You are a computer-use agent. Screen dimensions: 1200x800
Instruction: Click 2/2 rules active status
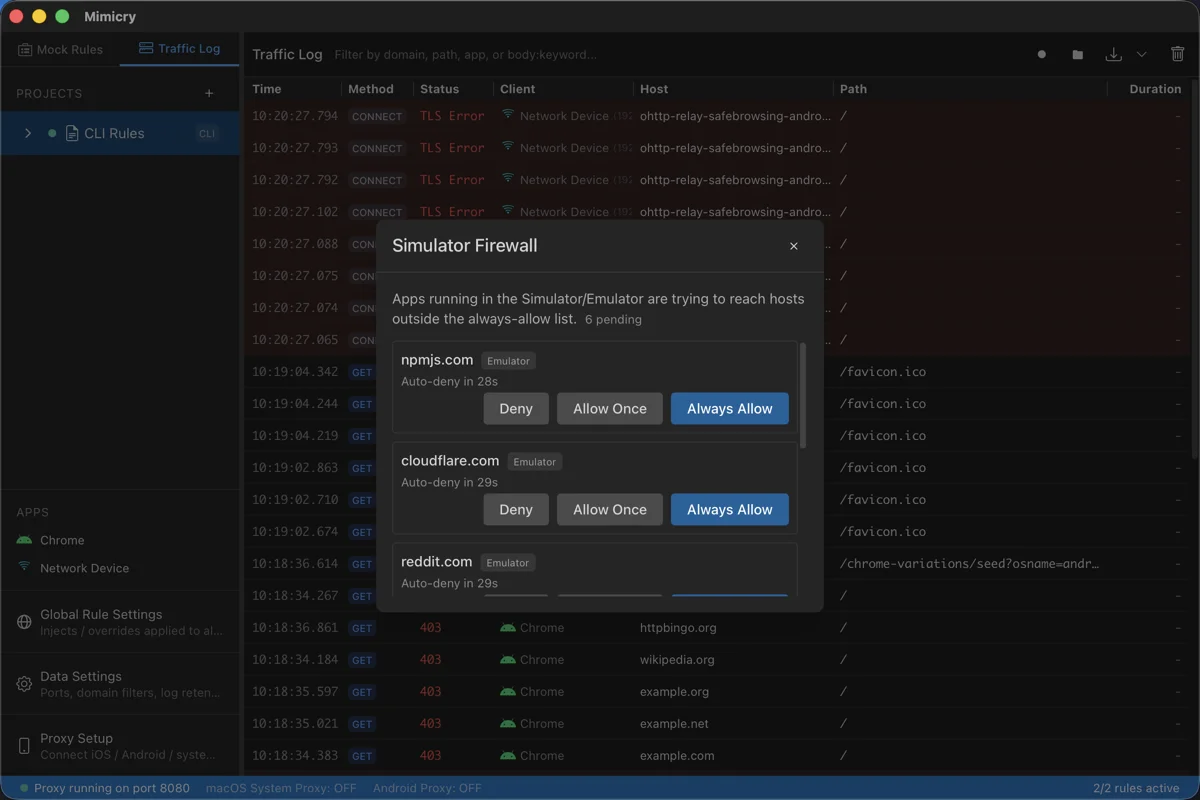click(1137, 788)
